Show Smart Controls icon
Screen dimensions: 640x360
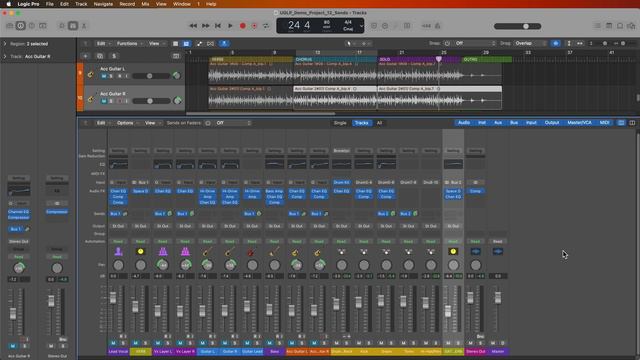(x=62, y=26)
